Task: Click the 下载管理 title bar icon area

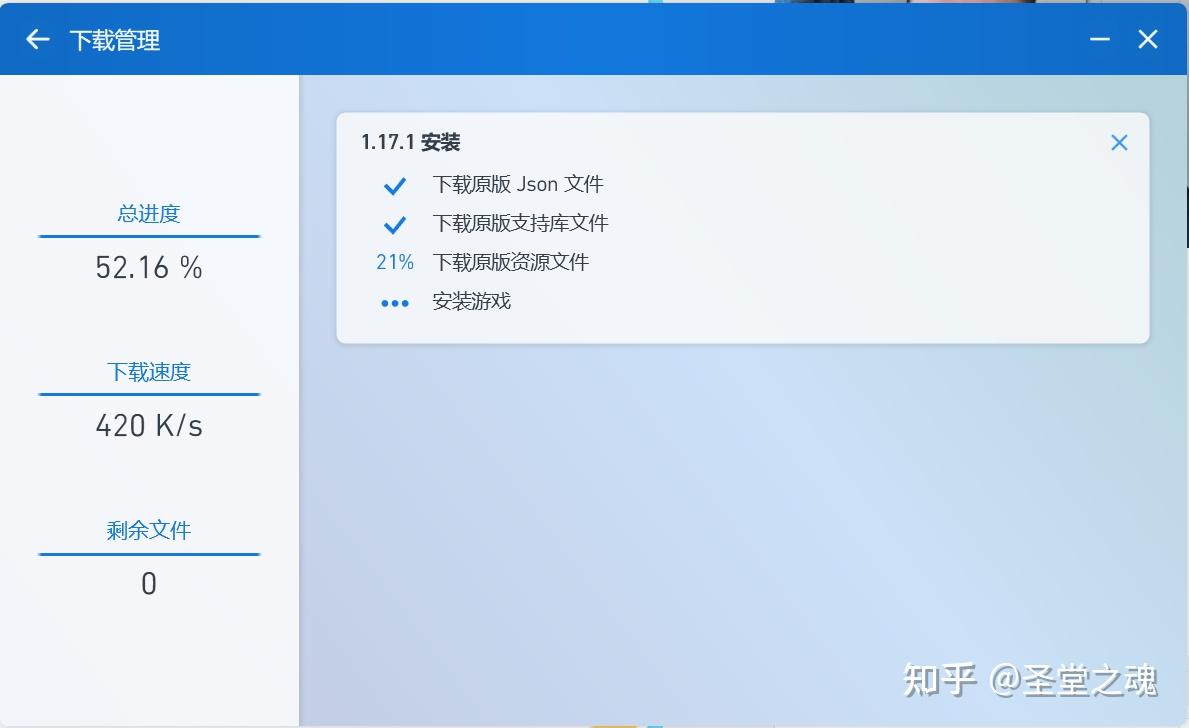Action: coord(118,39)
